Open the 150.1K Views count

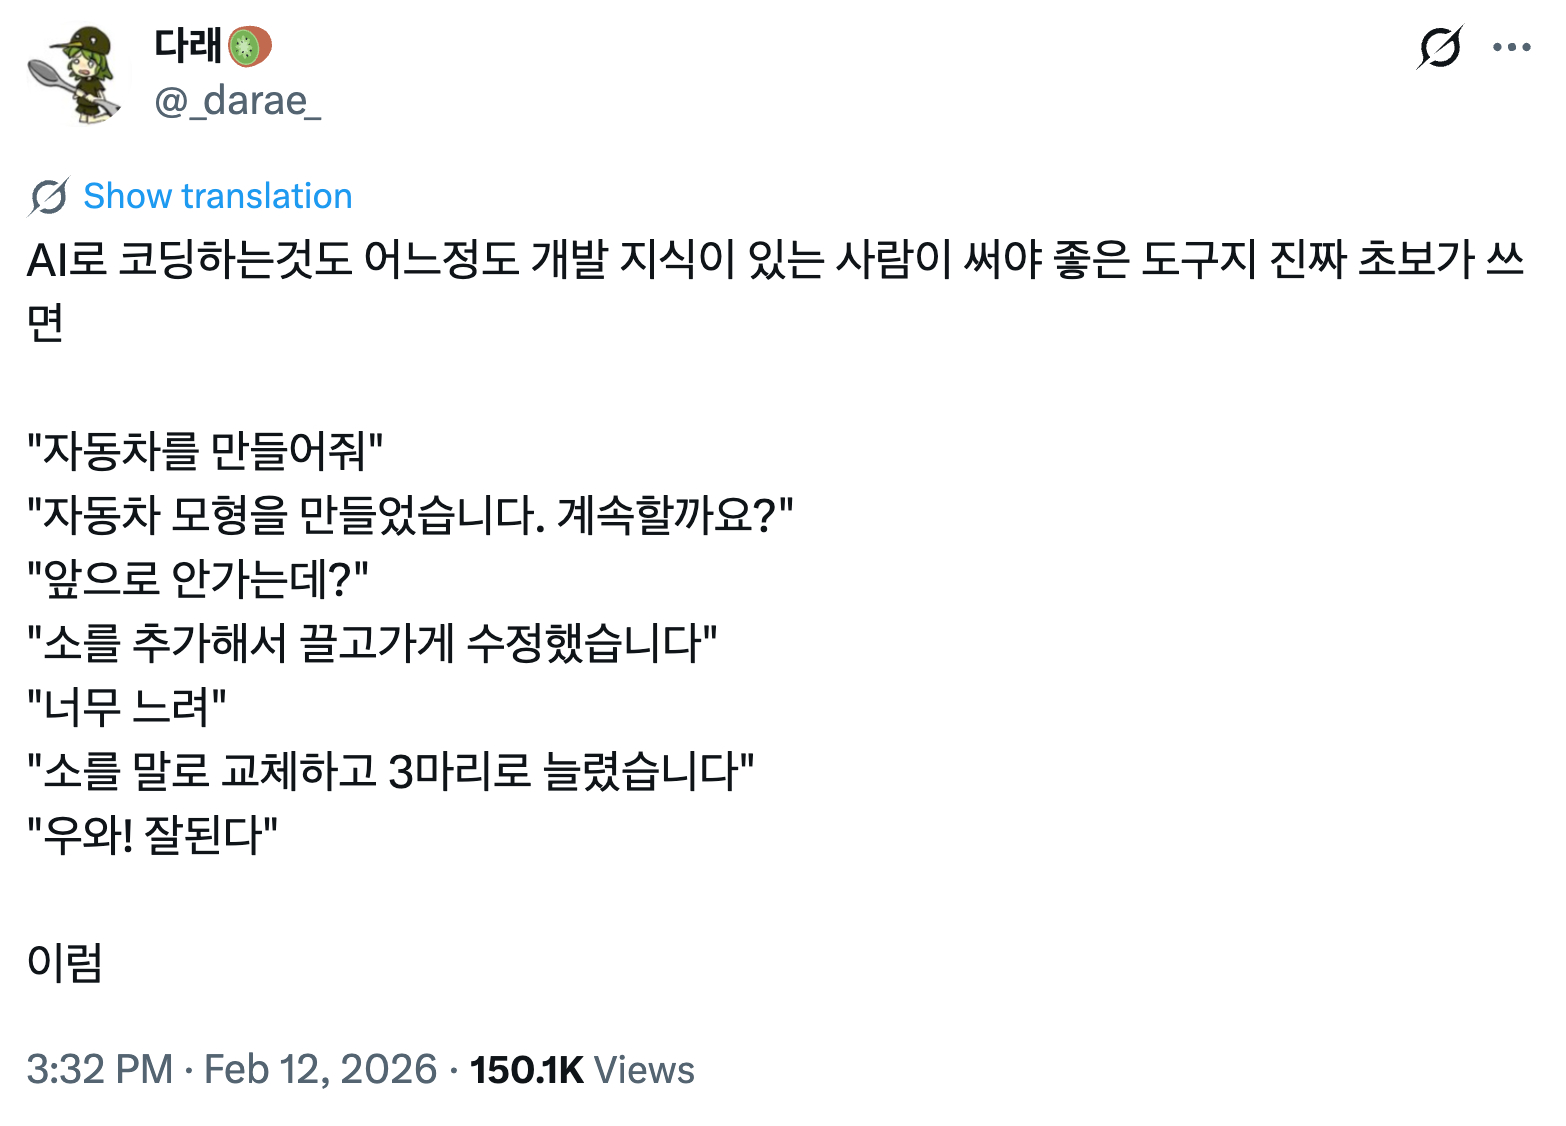click(x=581, y=1069)
